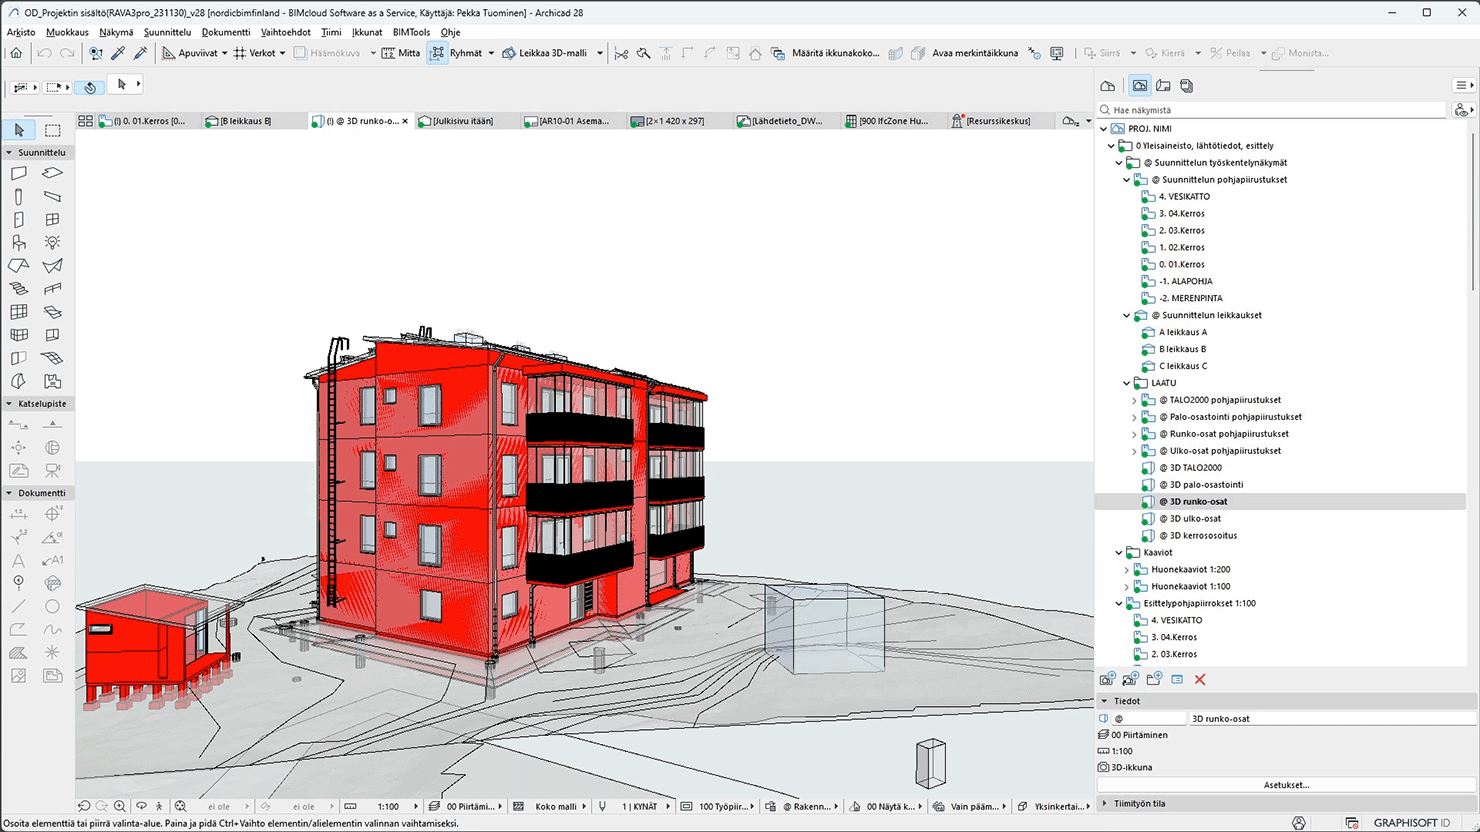Toggle the Ryhmät suspend groups button
The width and height of the screenshot is (1480, 832).
tap(437, 53)
